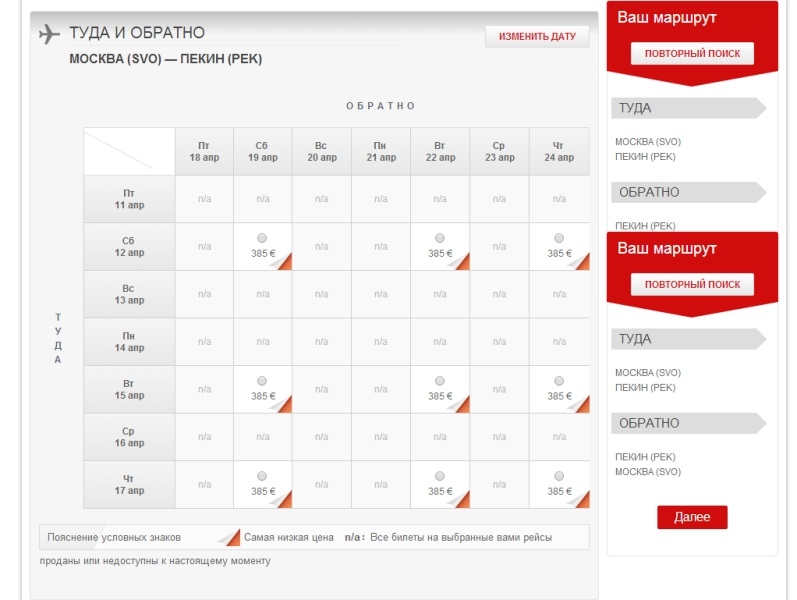The image size is (797, 600).
Task: Pick the 12 апр to 24 апр fare
Action: pyautogui.click(x=559, y=238)
